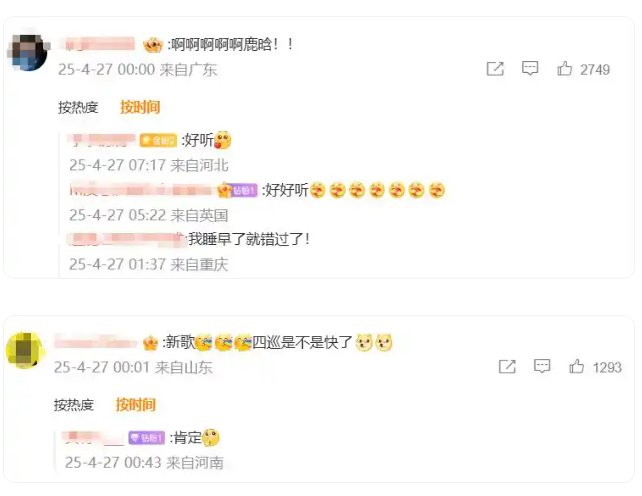Open the first commenter's avatar profile
642x496 pixels.
tap(28, 52)
